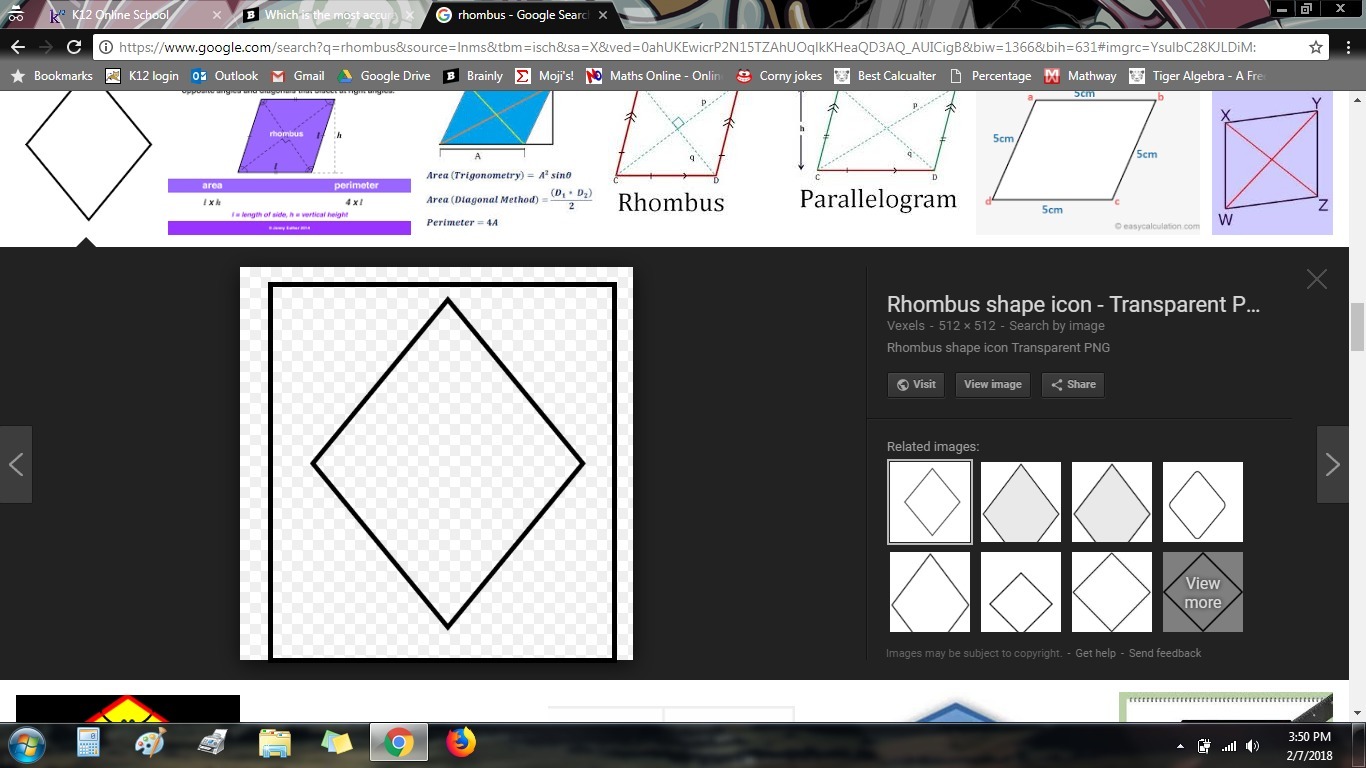Open the Tiger Algebra bookmark
The image size is (1366, 768).
[1197, 76]
